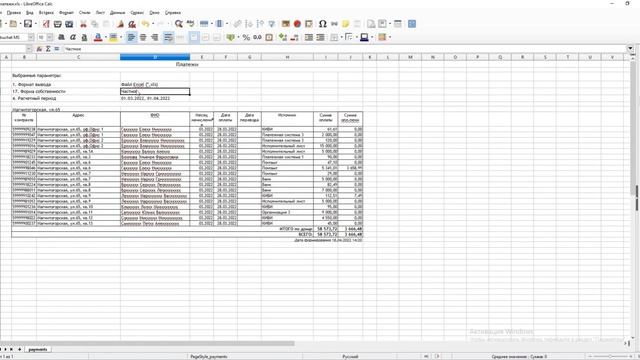This screenshot has width=640, height=360.
Task: Click the Insert Image icon
Action: point(286,24)
